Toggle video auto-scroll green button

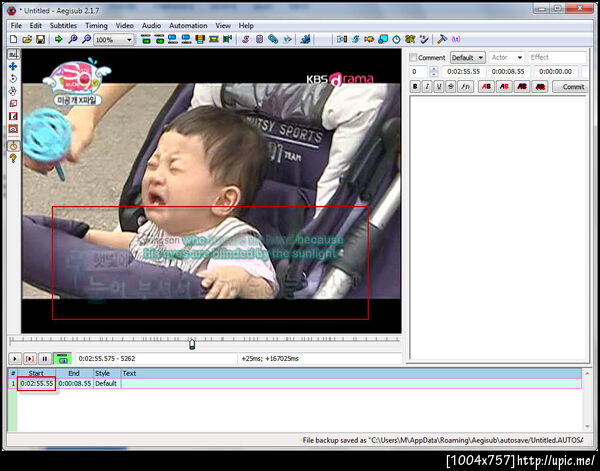62,359
